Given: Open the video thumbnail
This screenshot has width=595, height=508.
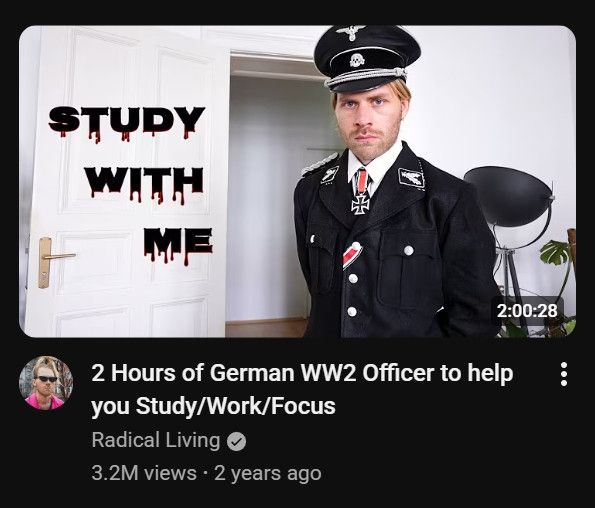Looking at the screenshot, I should coord(298,181).
